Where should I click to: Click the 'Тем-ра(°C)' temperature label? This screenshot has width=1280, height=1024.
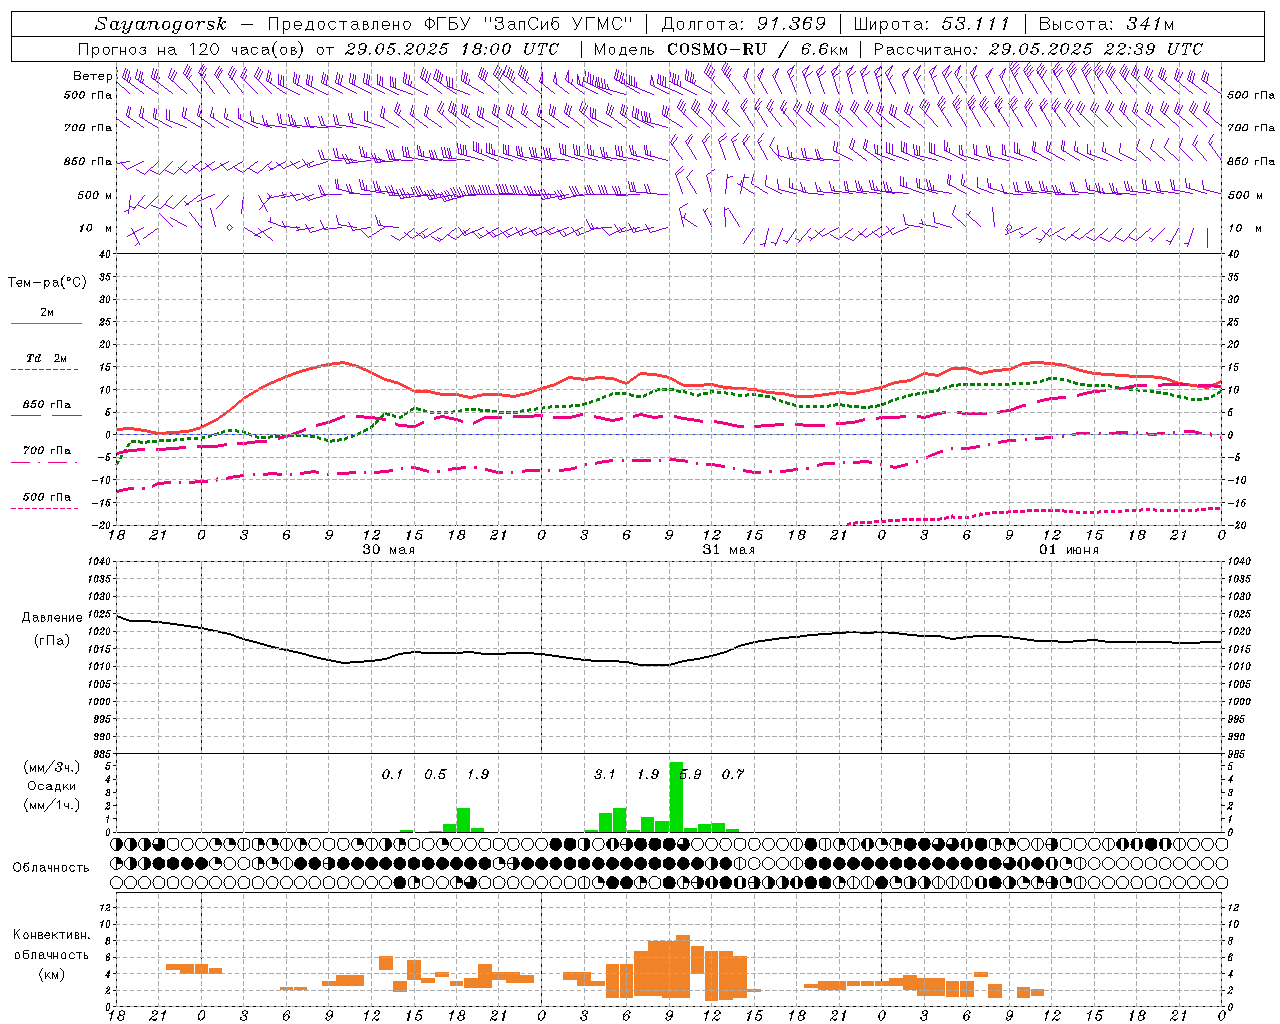[47, 282]
